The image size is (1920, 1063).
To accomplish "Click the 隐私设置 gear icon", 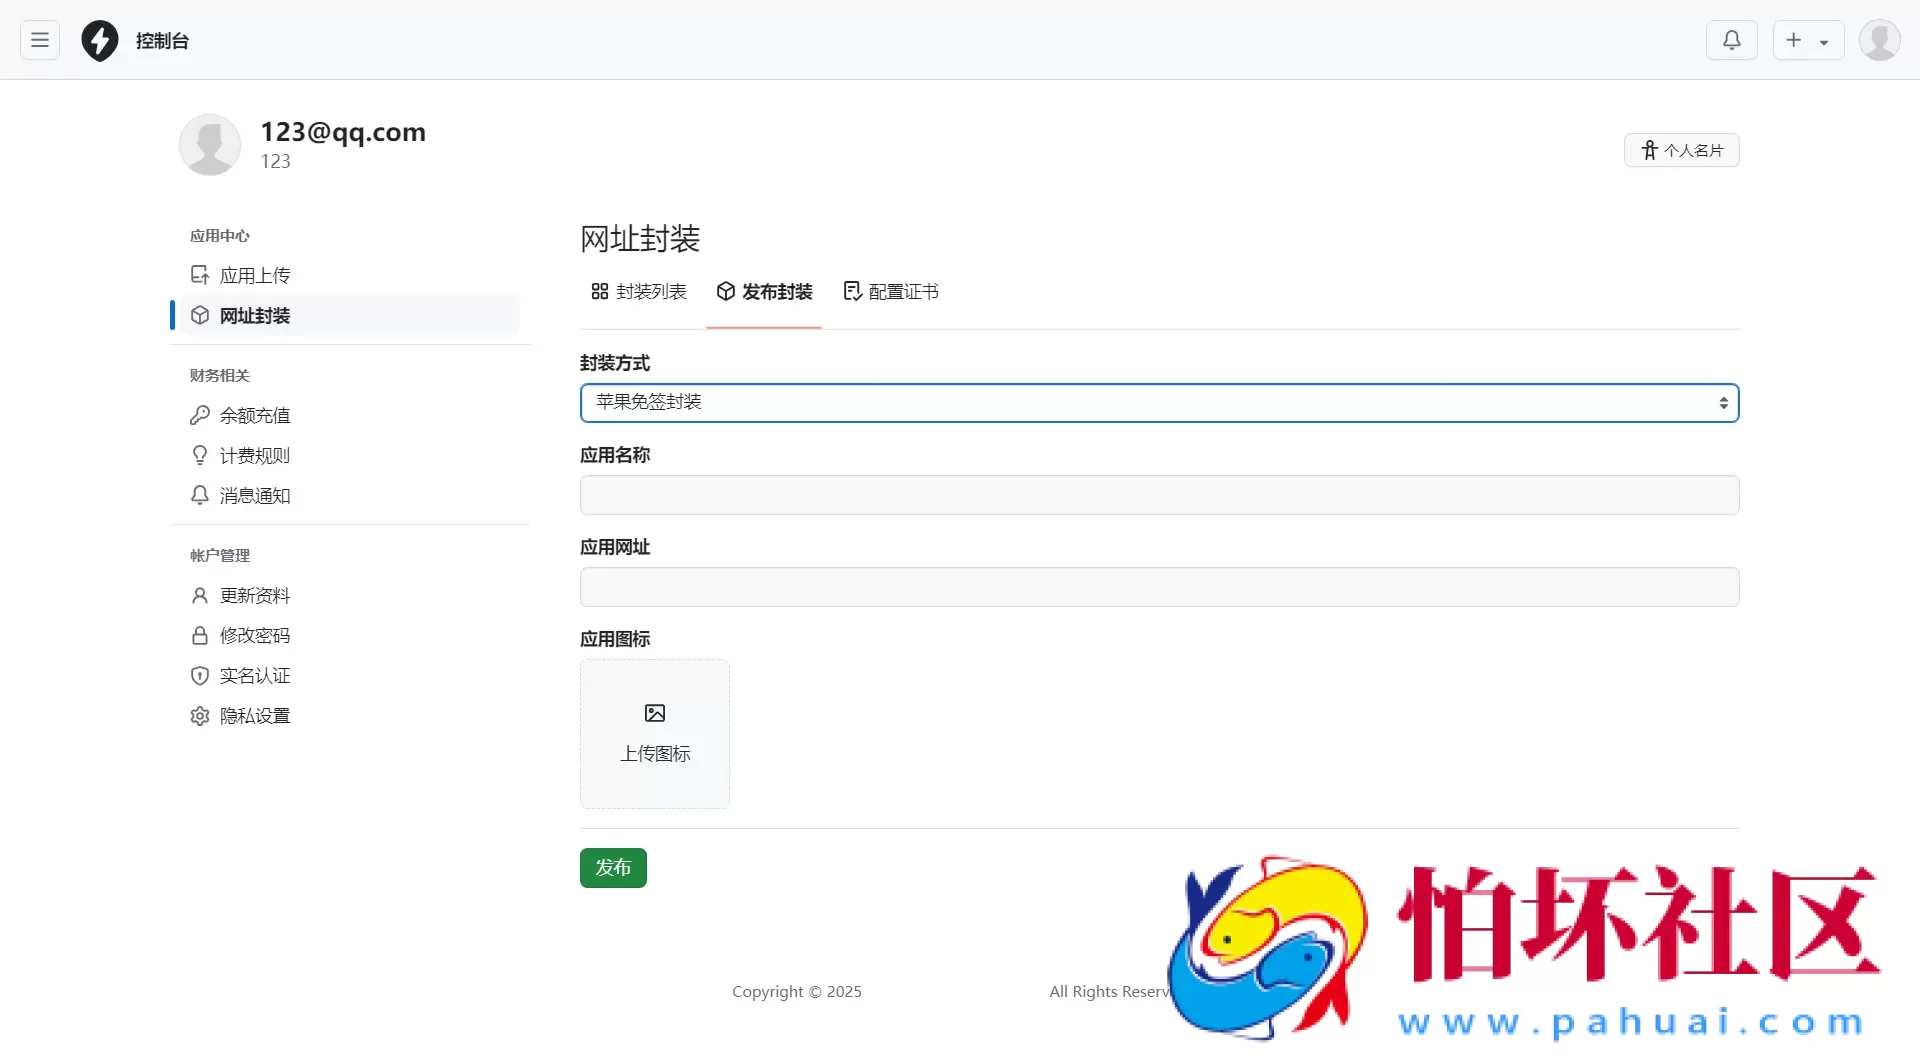I will (200, 716).
